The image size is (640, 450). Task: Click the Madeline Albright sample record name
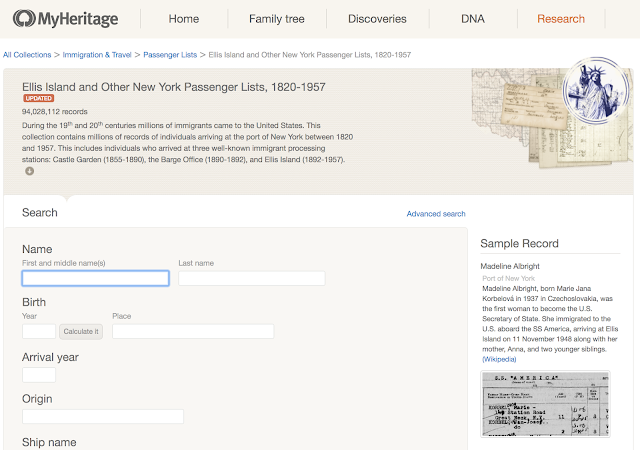click(510, 266)
